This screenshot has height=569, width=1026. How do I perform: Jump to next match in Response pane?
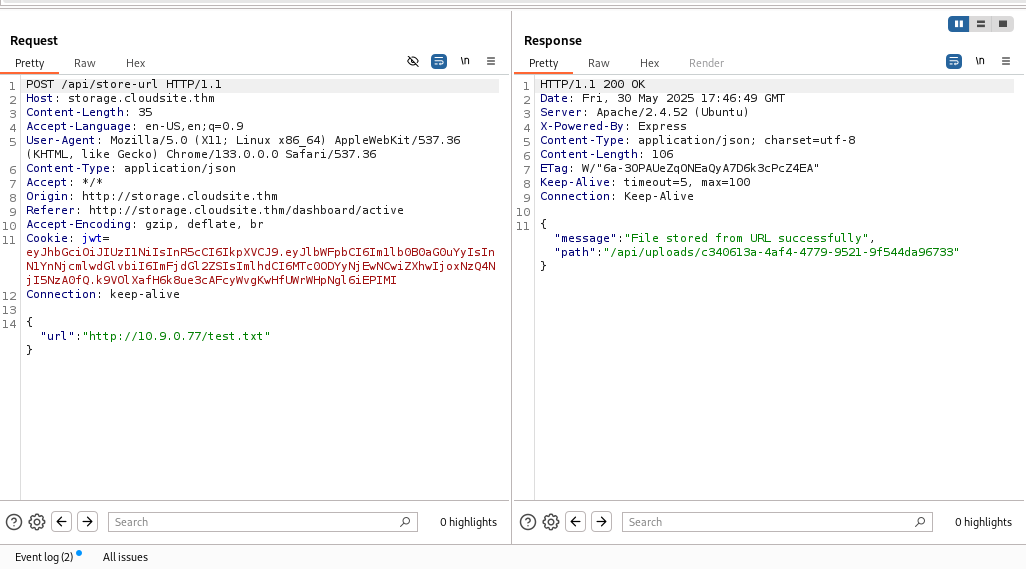[601, 521]
